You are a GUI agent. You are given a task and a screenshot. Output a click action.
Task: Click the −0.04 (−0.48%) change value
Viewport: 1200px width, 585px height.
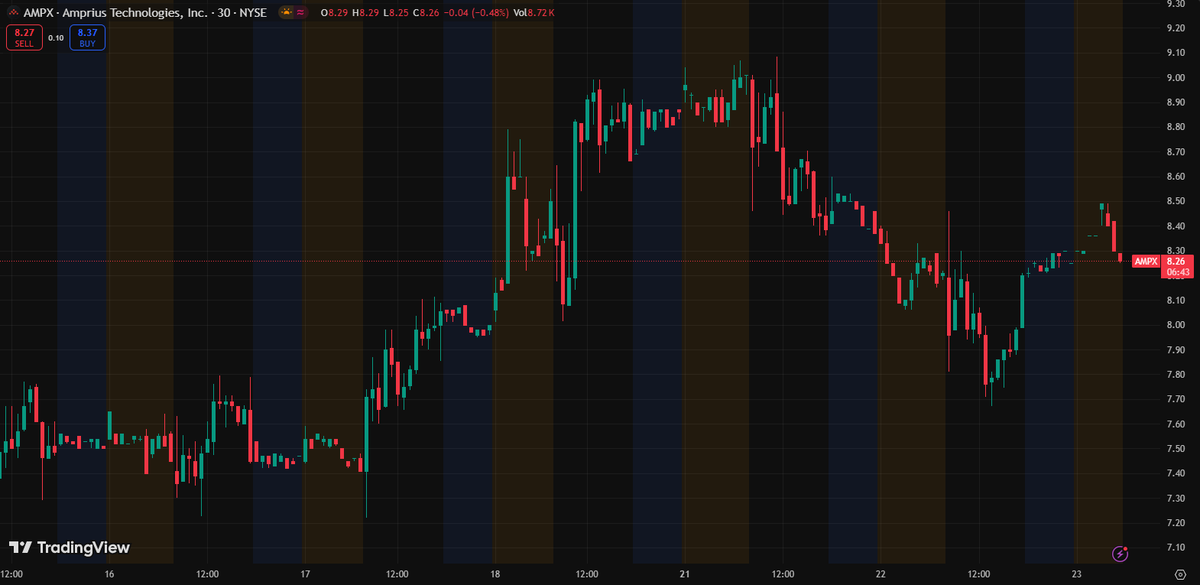coord(476,12)
